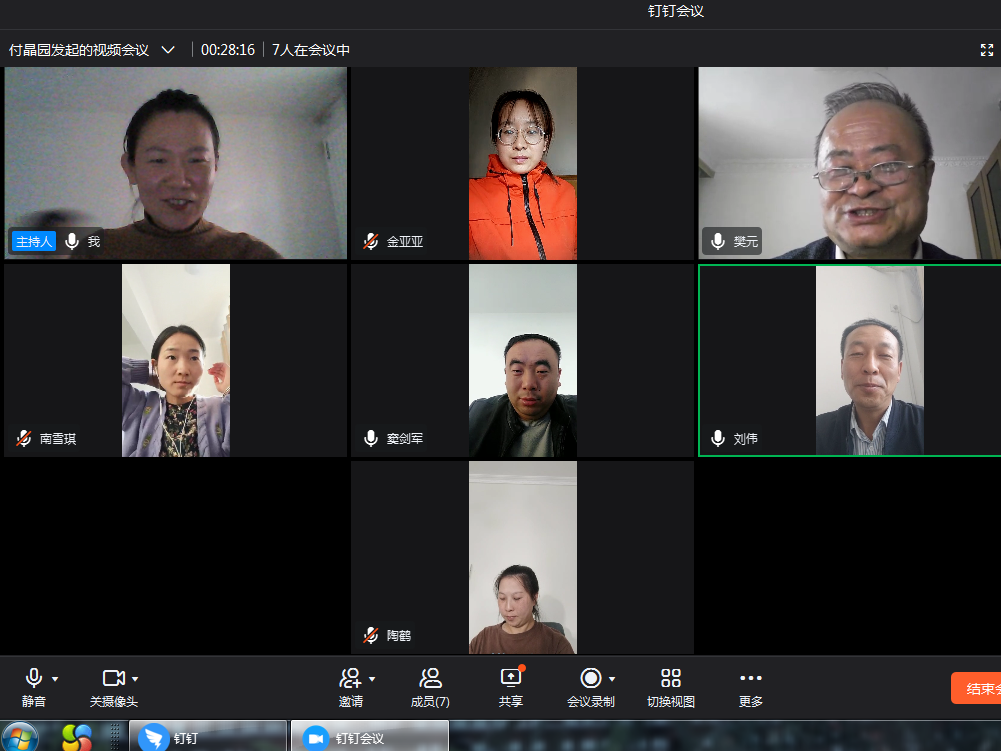
Task: Select 刘伟's highlighted video tile
Action: click(x=849, y=360)
